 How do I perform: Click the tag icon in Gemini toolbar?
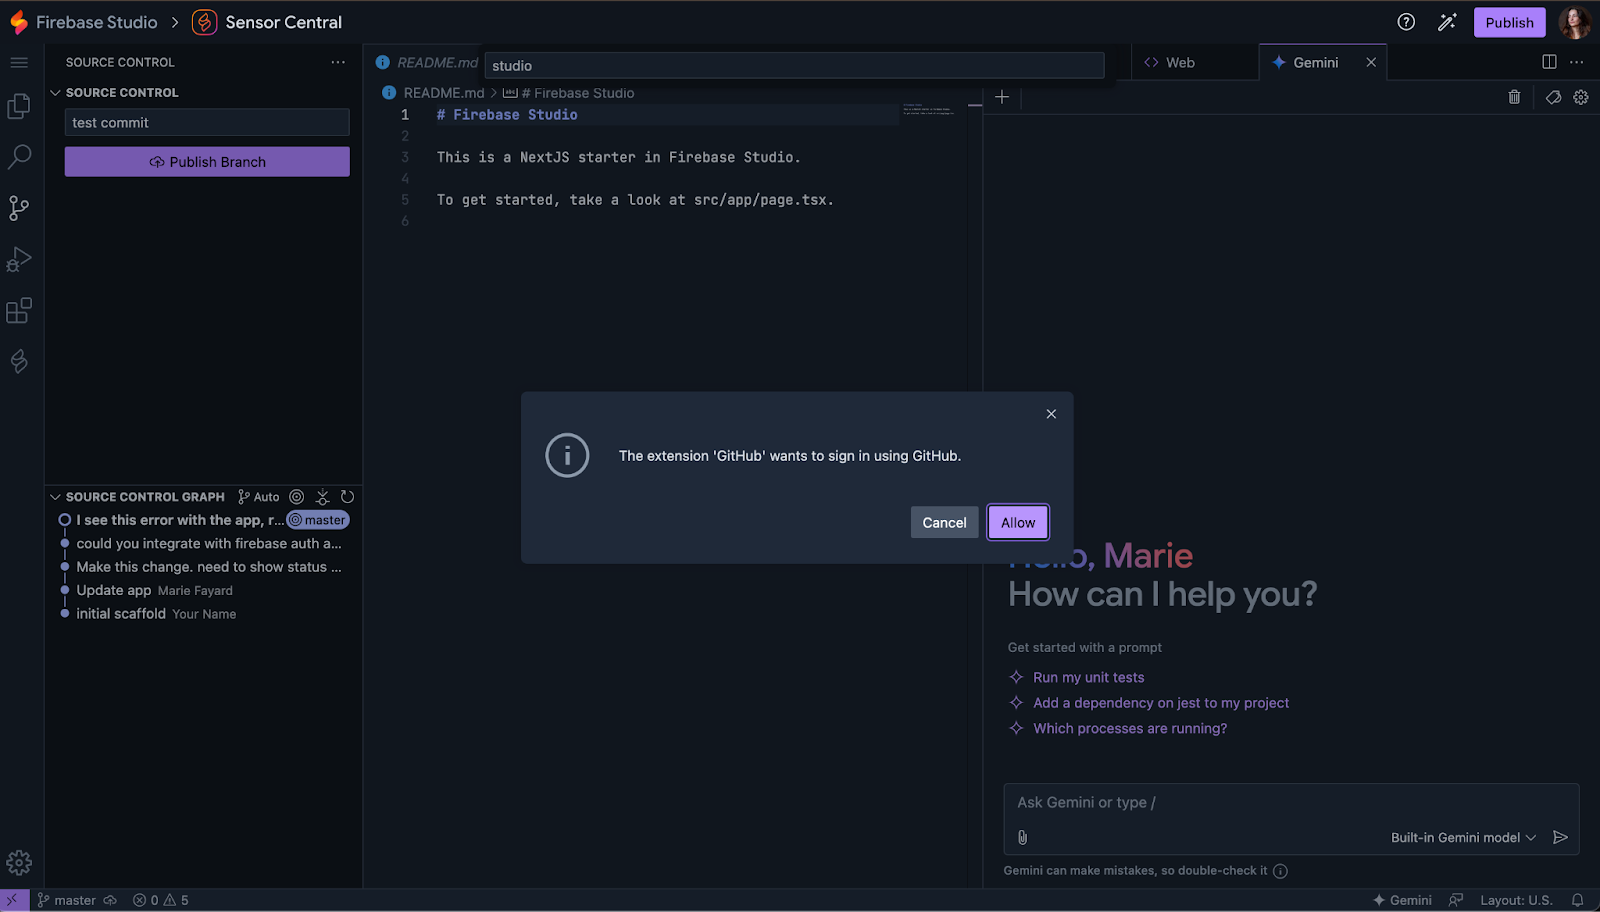(1553, 97)
